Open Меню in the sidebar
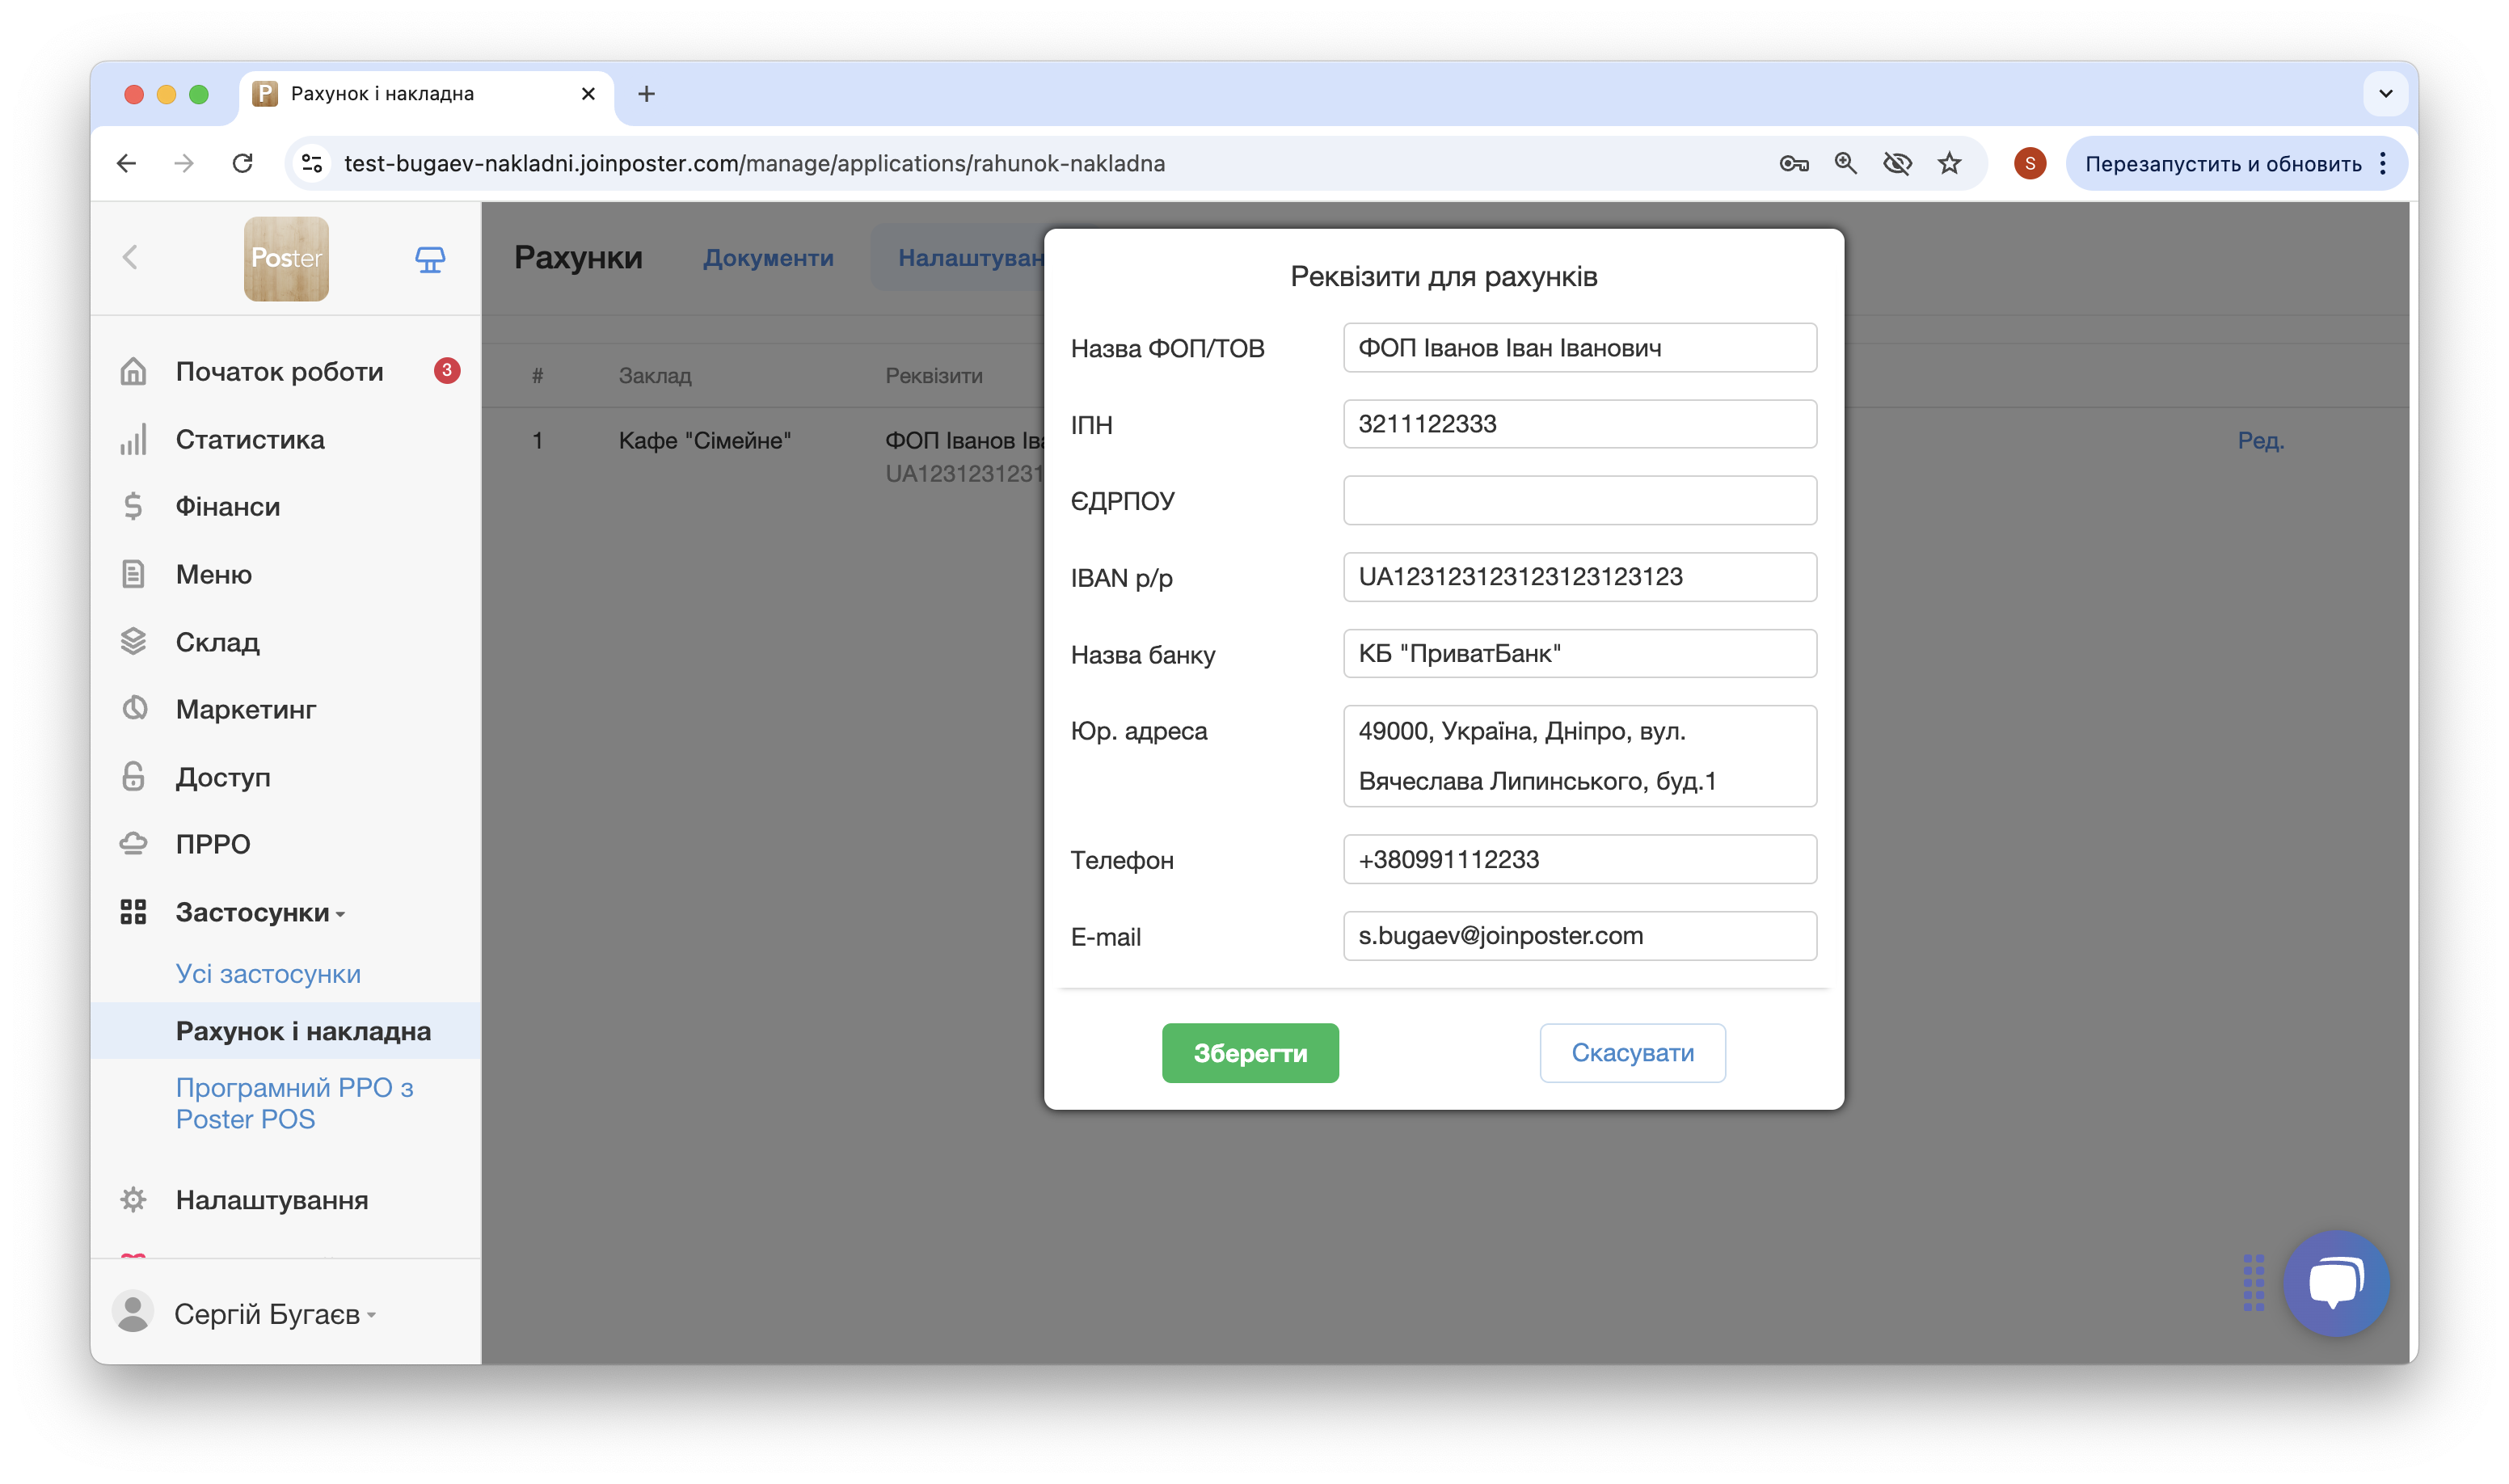Screen dimensions: 2509x1484 pos(214,574)
